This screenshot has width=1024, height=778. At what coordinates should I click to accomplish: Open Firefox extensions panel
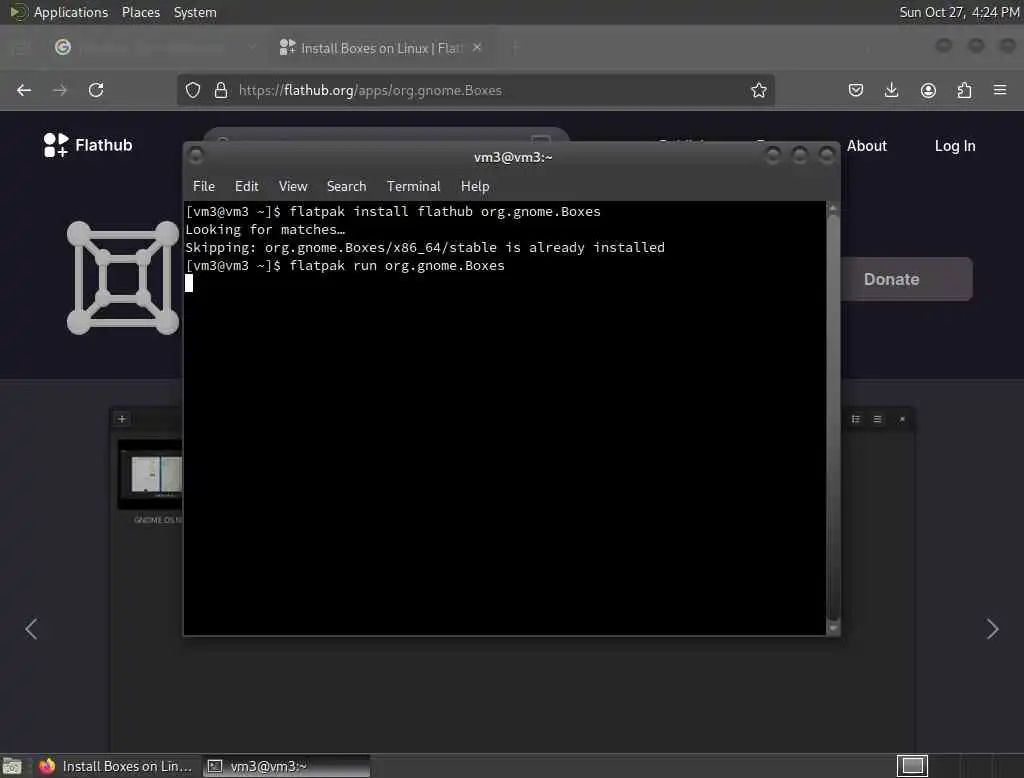(964, 90)
